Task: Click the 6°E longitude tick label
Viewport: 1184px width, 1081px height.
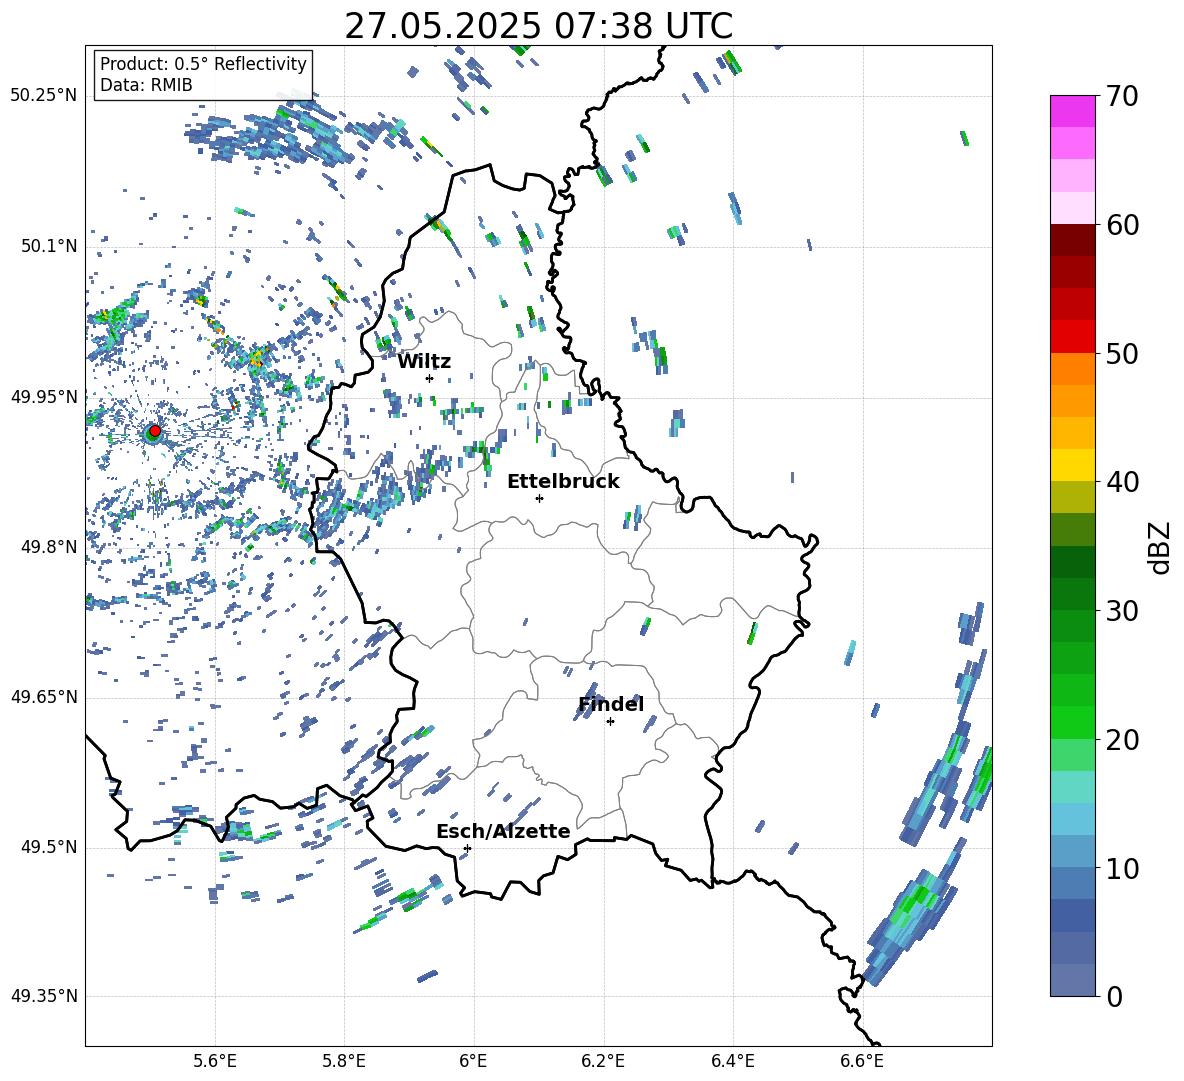Action: point(473,1061)
